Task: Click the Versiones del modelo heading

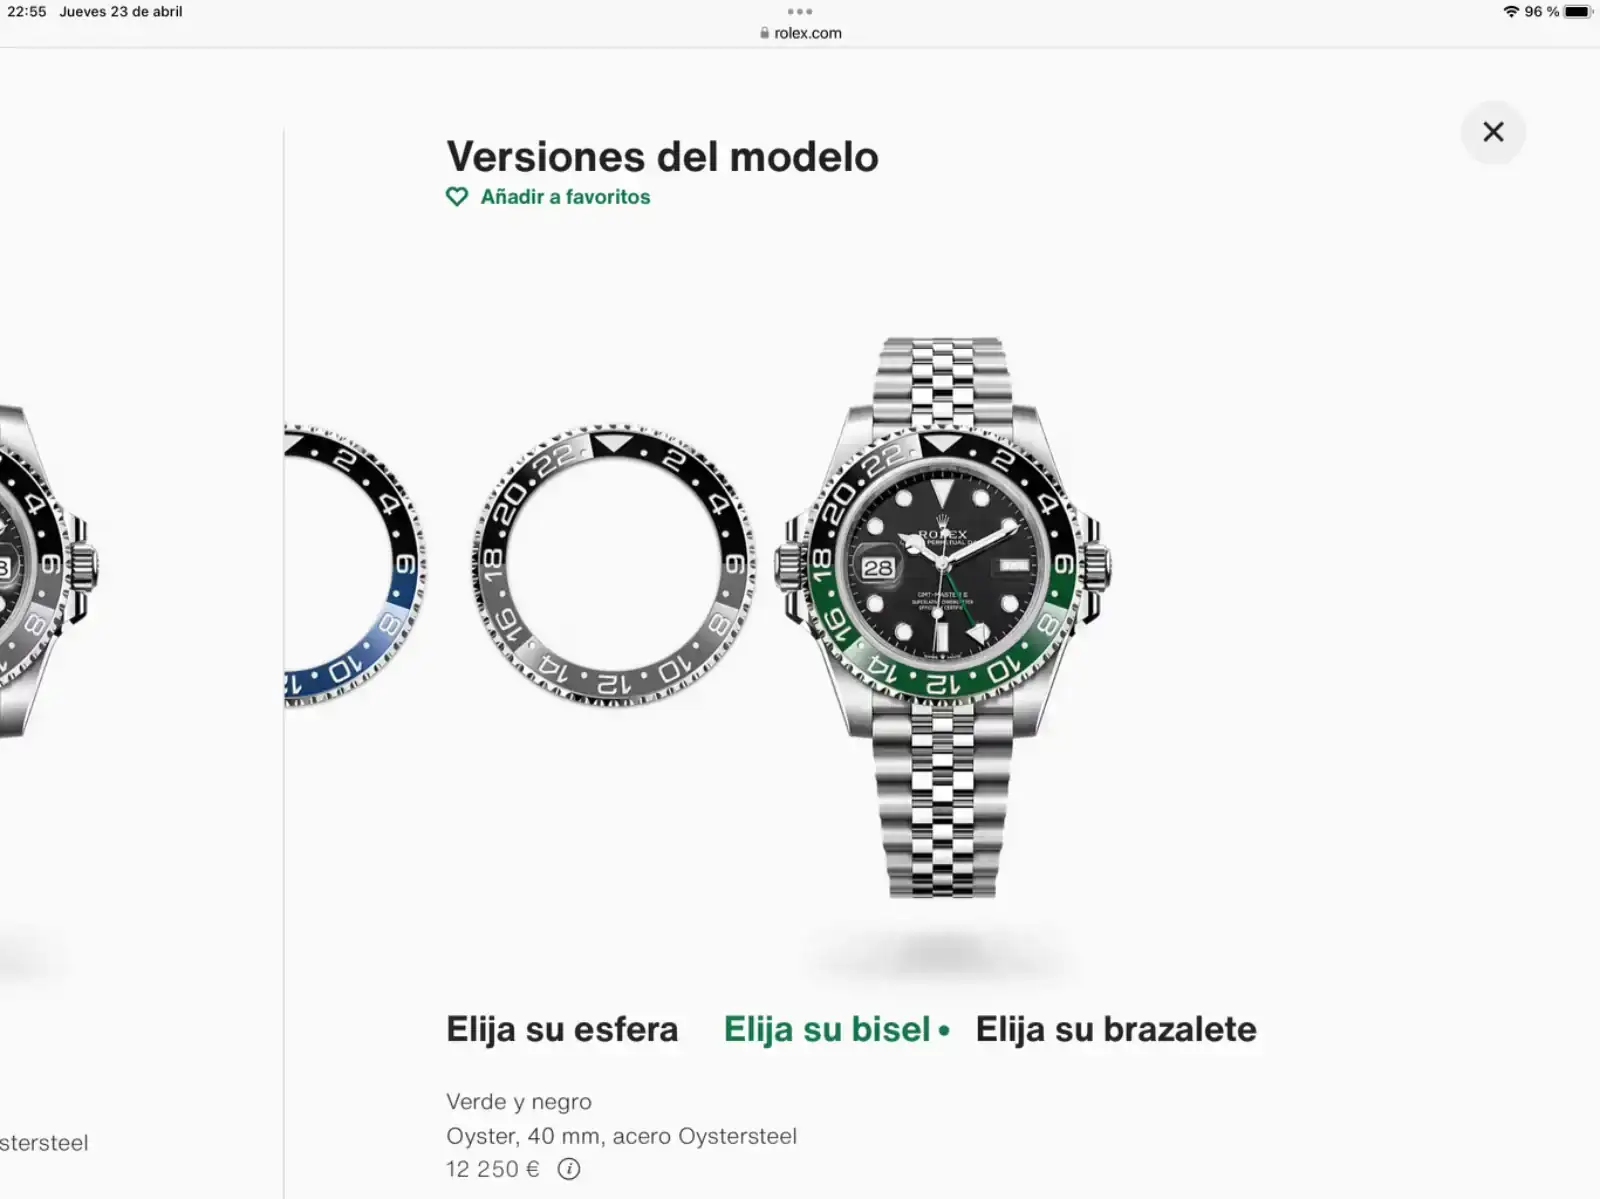Action: (x=662, y=157)
